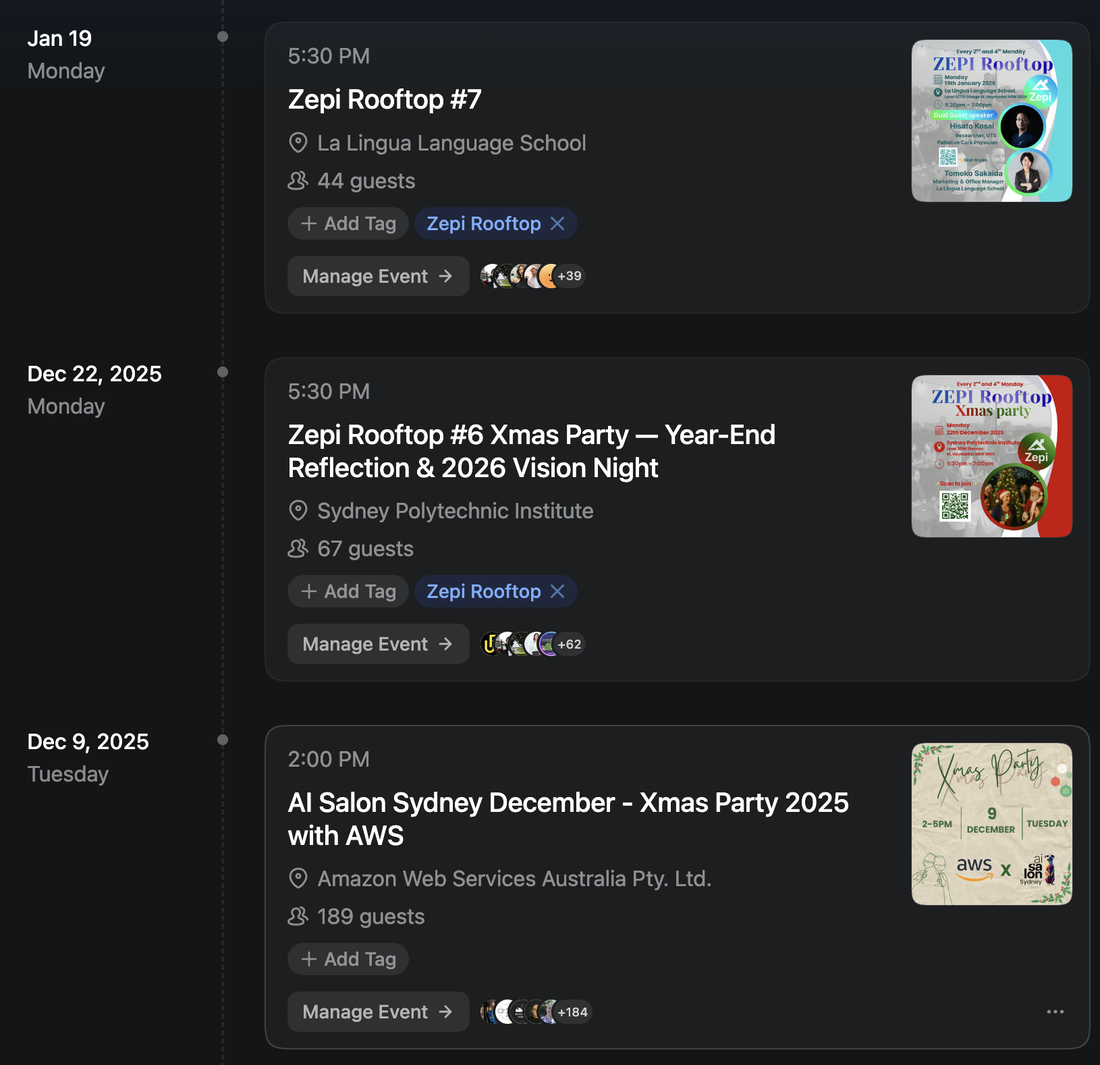This screenshot has width=1100, height=1065.
Task: Click Zepi Rooftop #7 cover thumbnail
Action: (x=991, y=121)
